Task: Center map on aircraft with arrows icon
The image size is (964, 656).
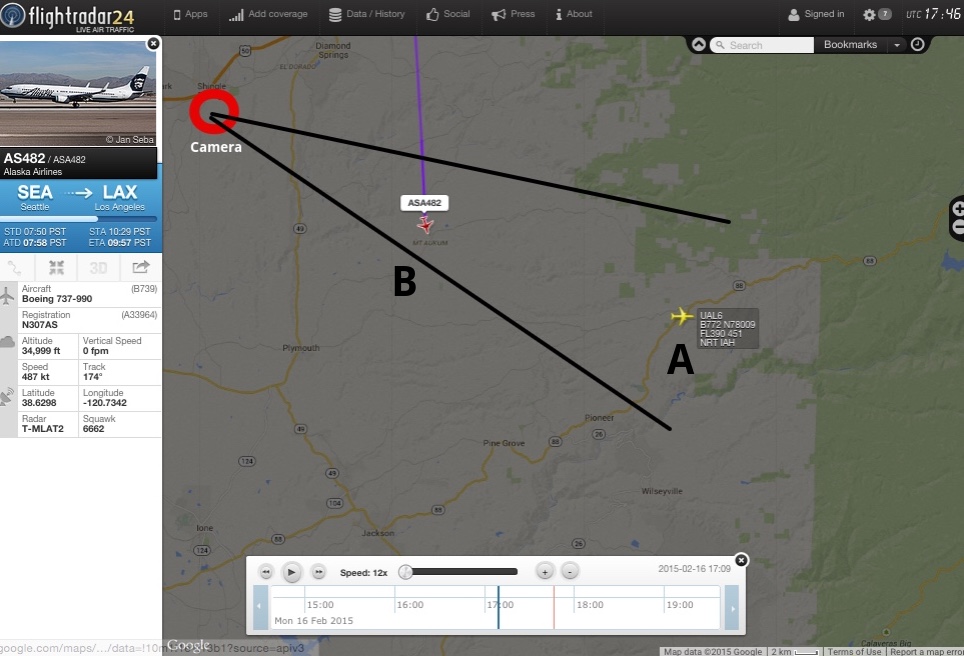Action: (57, 267)
